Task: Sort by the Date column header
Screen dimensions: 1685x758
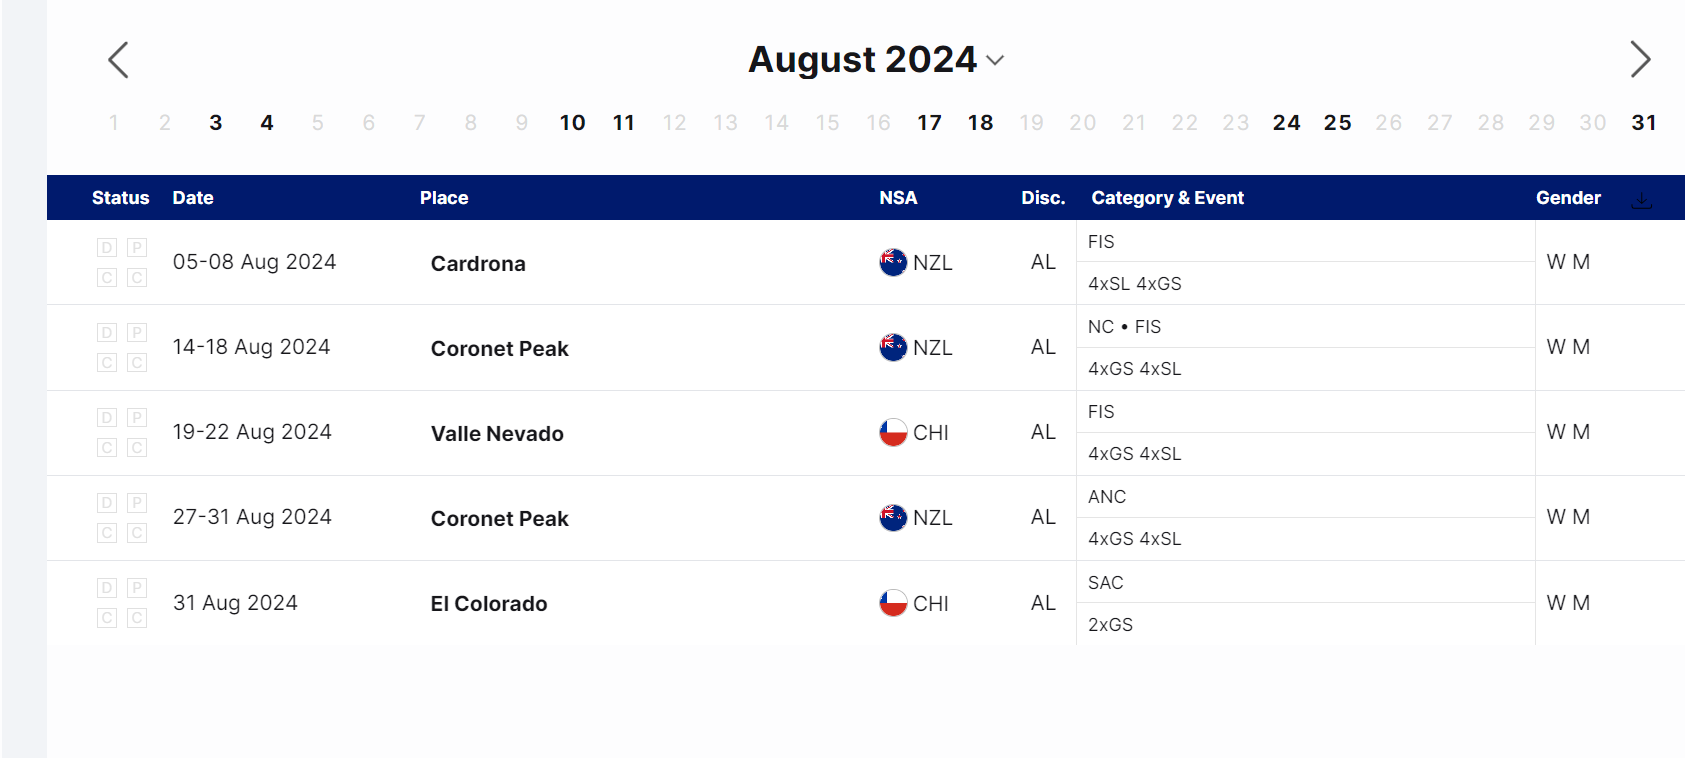Action: (193, 198)
